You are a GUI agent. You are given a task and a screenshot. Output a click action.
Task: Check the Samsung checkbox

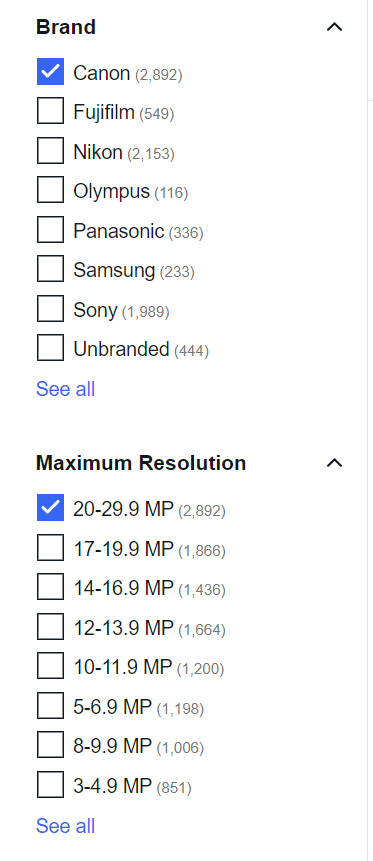click(x=51, y=269)
